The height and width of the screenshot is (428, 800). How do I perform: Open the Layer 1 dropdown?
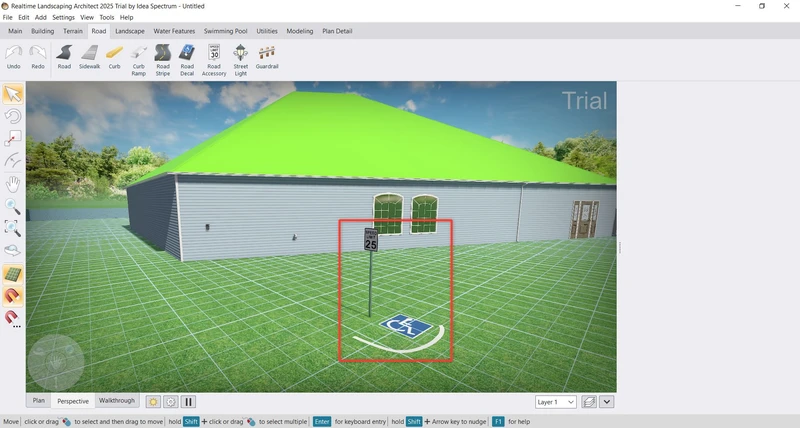(x=556, y=402)
